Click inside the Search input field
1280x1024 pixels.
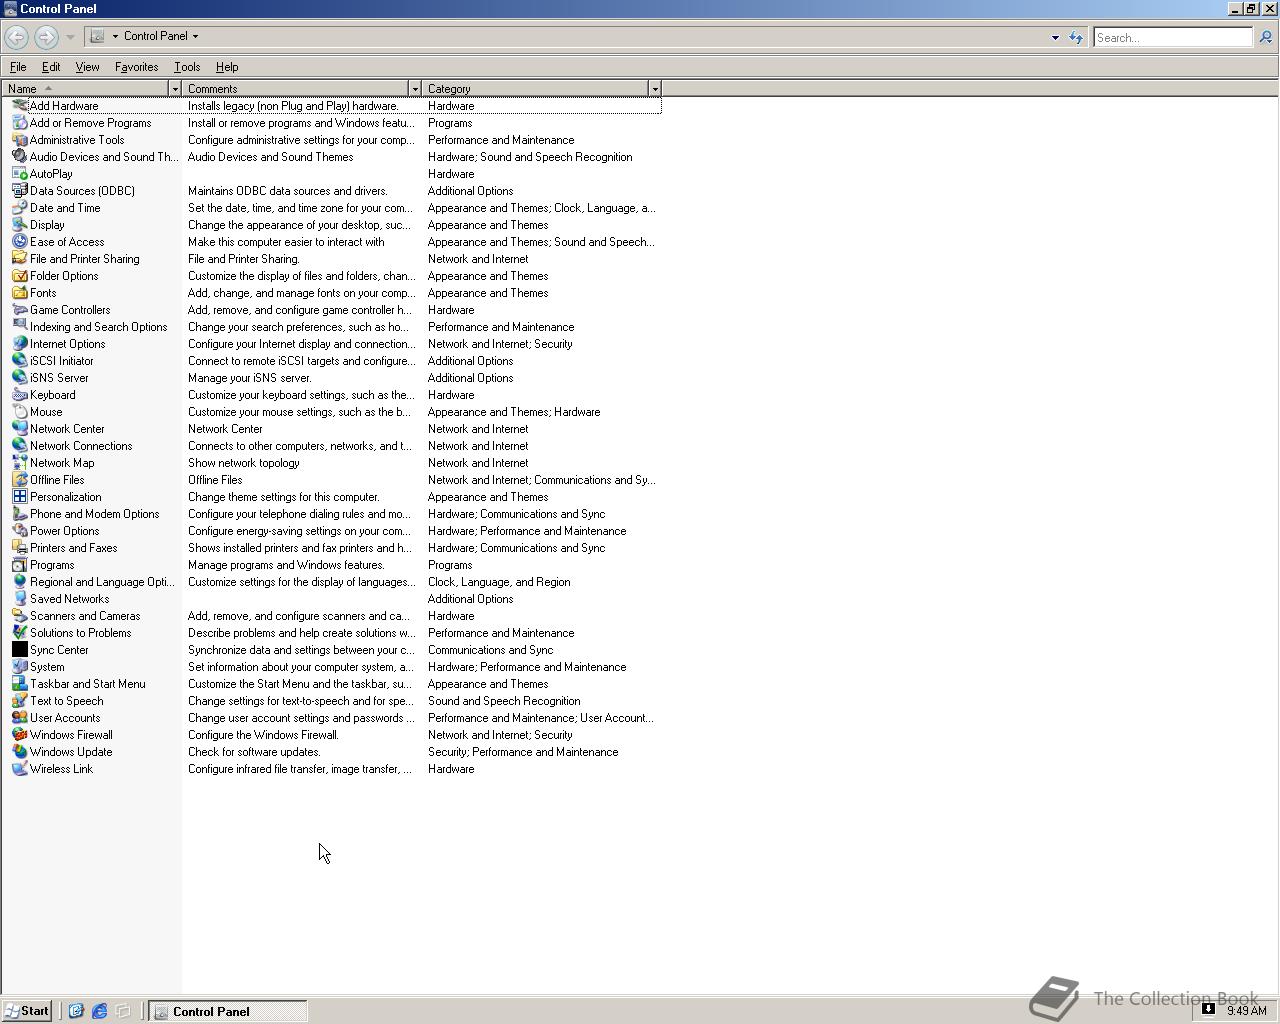pos(1172,37)
